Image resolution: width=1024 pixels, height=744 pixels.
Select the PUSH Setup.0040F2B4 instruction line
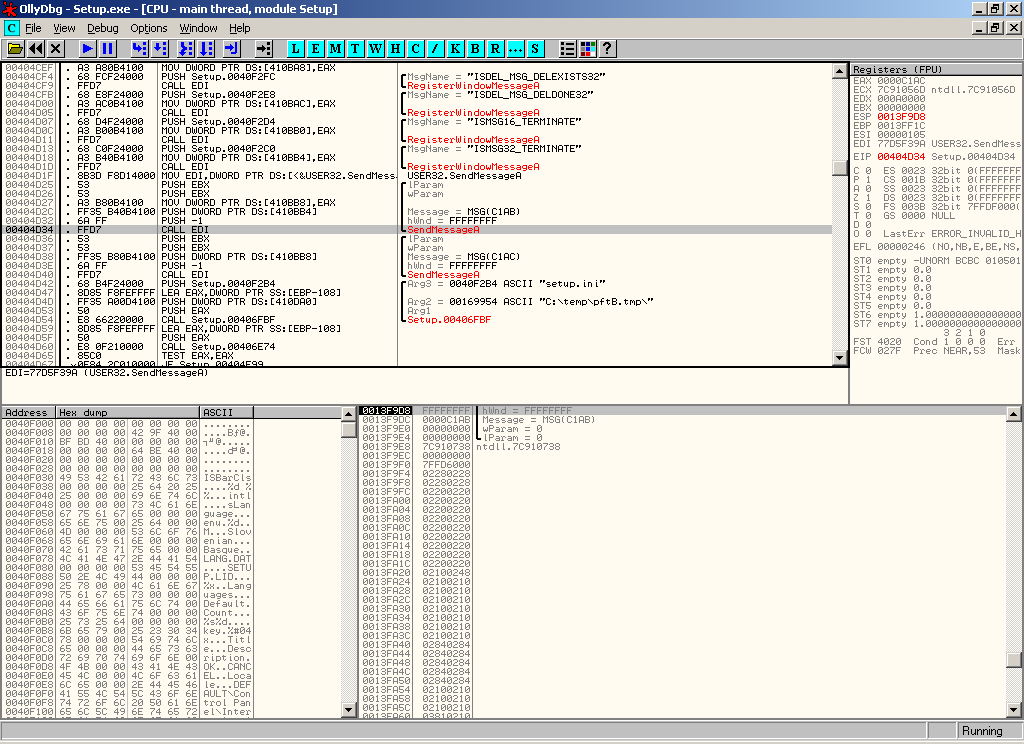click(218, 284)
